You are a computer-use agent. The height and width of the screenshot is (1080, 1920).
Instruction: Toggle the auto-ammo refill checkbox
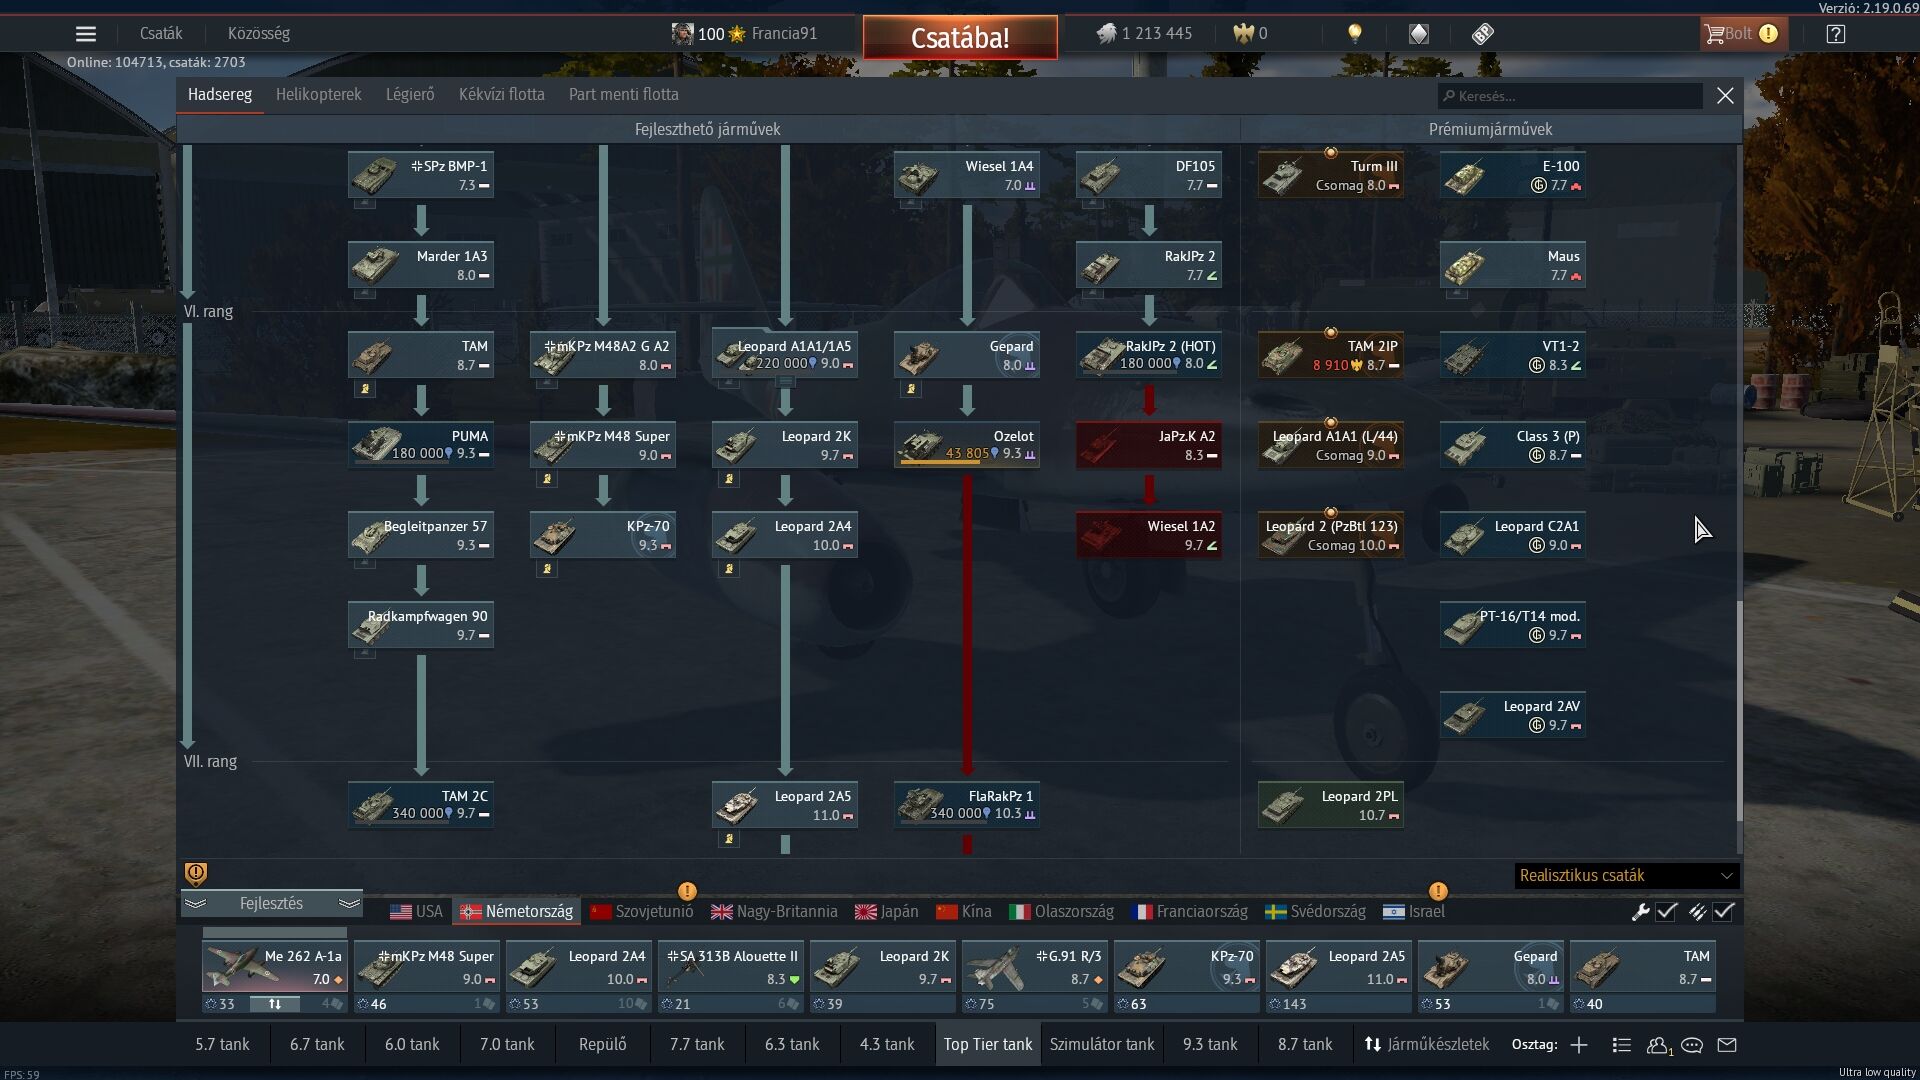click(x=1724, y=912)
